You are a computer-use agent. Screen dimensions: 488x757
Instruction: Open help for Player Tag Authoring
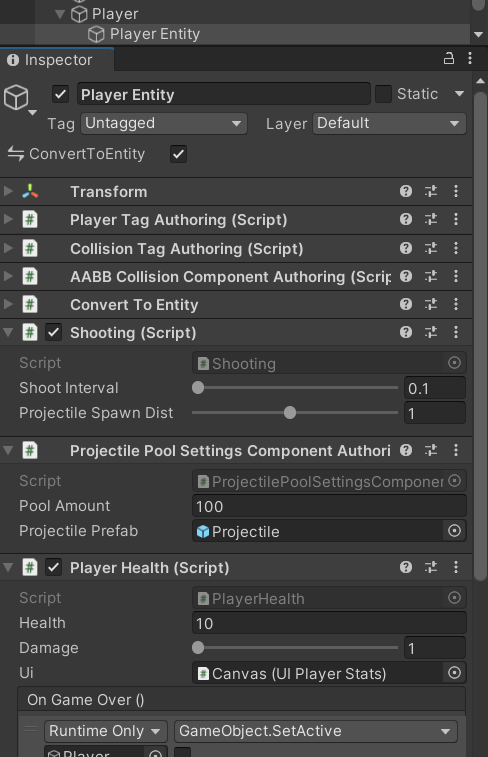(x=406, y=219)
